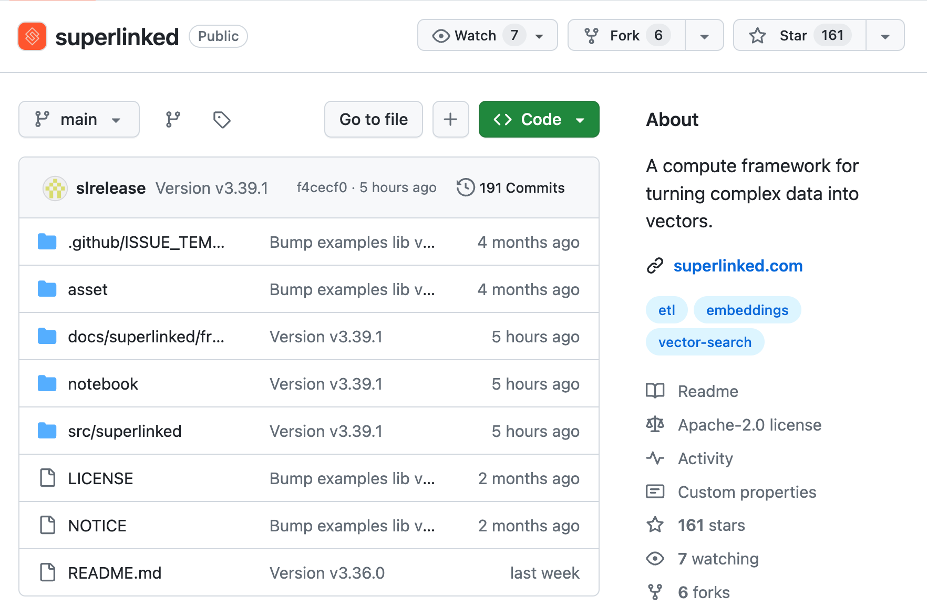Open the LICENSE file
The height and width of the screenshot is (608, 928).
pos(100,478)
